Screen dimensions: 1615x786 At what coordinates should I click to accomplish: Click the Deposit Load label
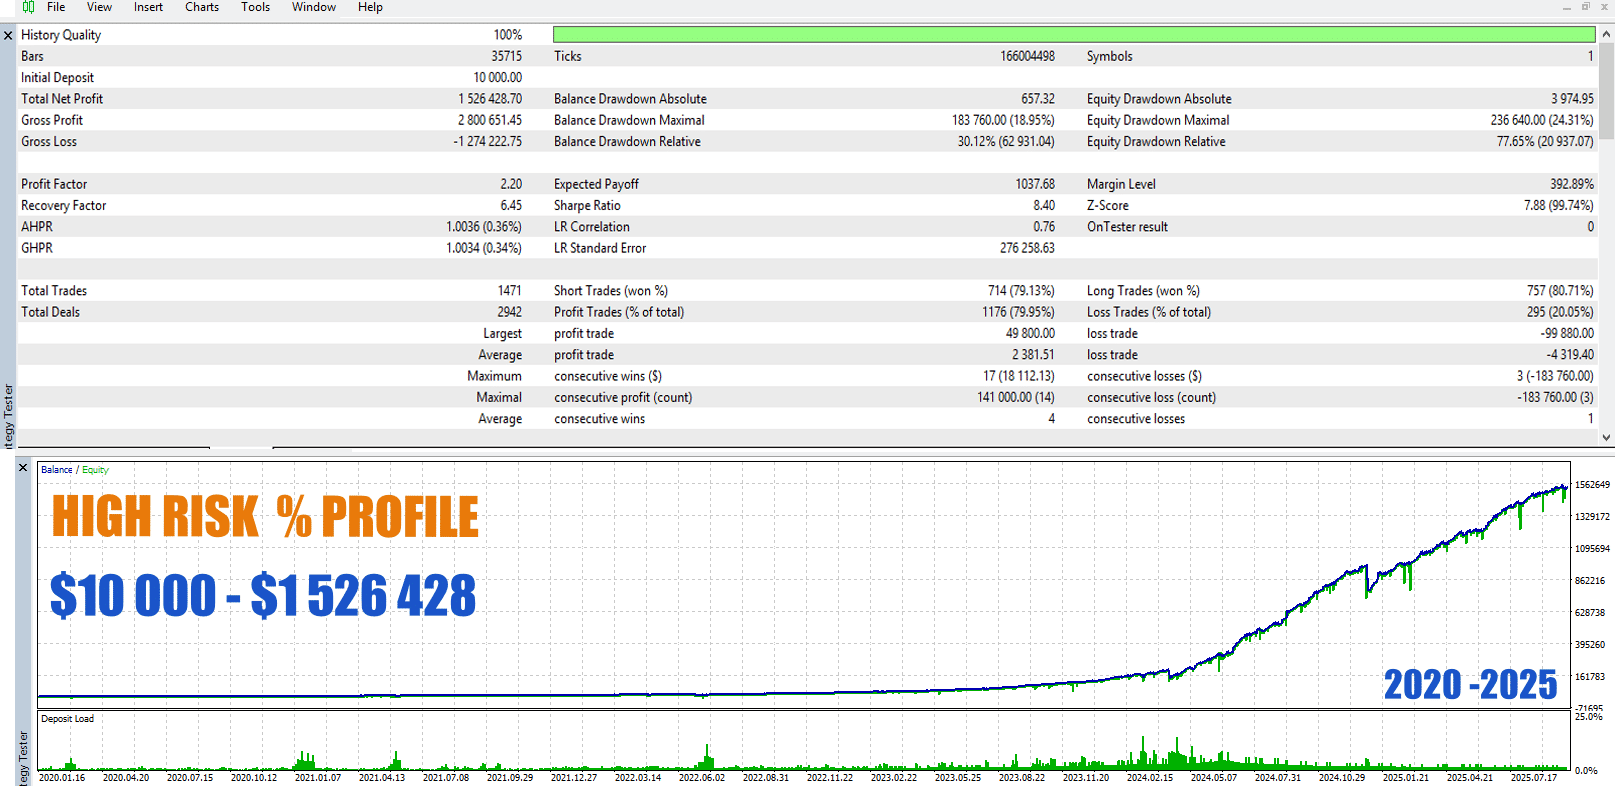(68, 719)
